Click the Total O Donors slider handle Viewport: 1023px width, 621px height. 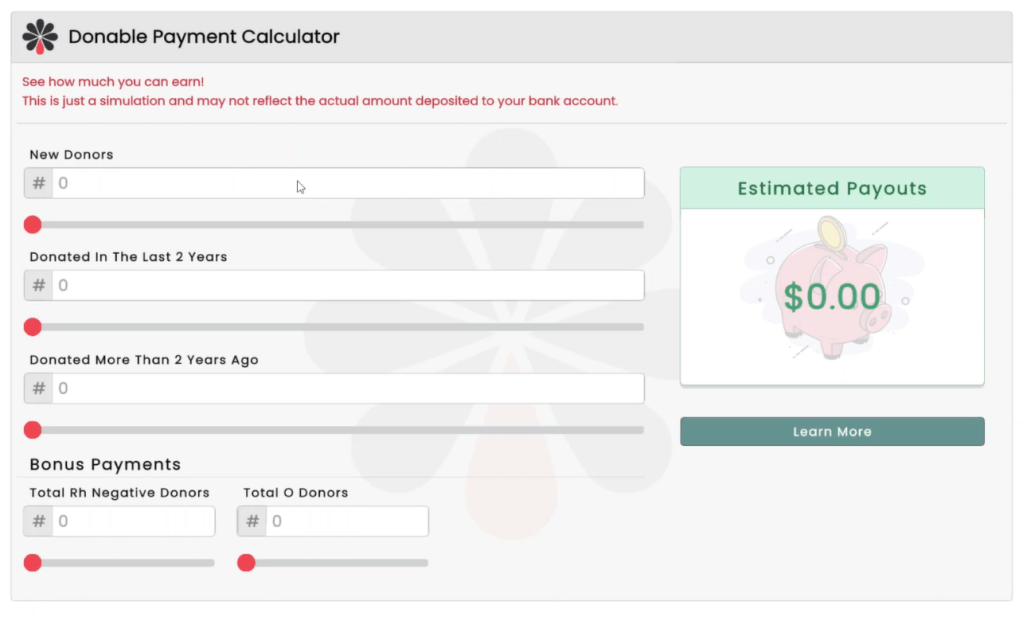[247, 563]
